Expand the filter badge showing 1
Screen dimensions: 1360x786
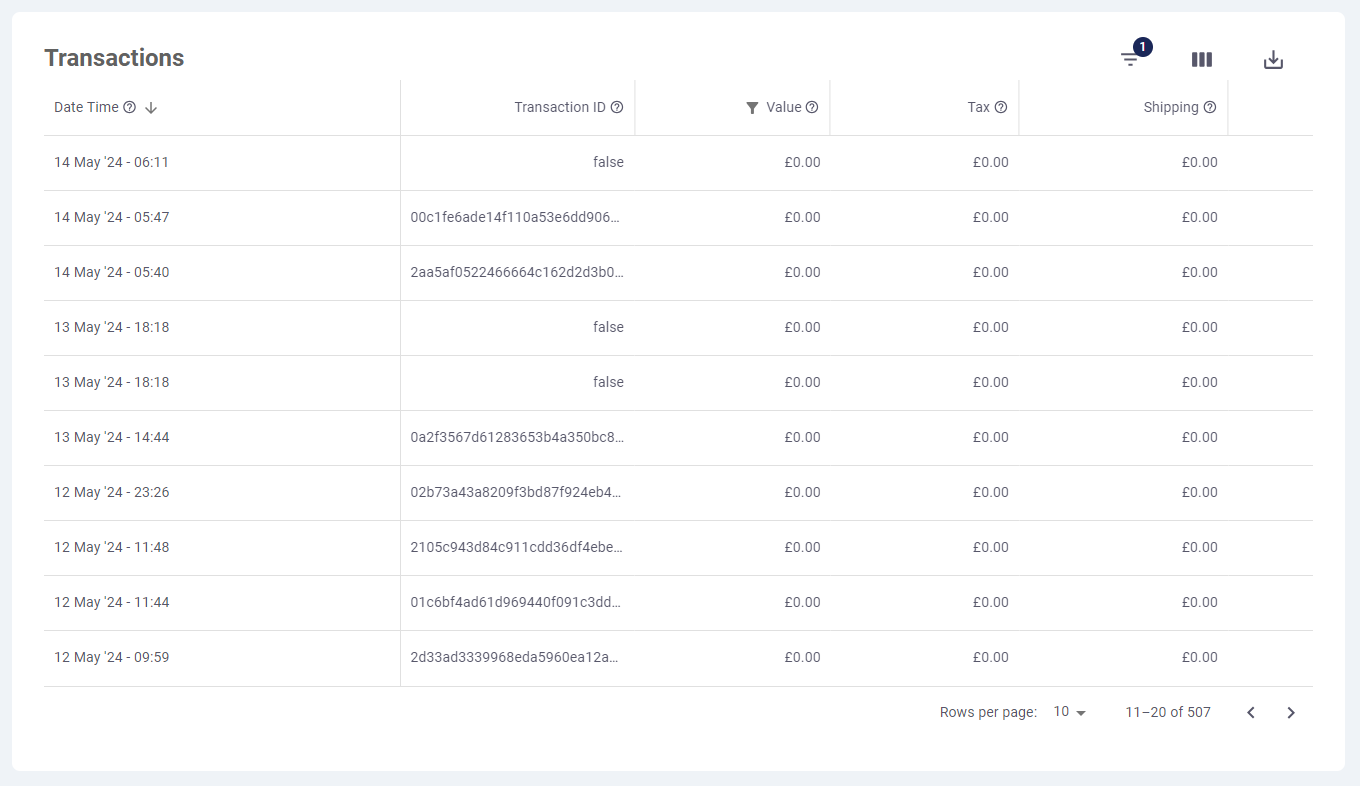[1141, 46]
